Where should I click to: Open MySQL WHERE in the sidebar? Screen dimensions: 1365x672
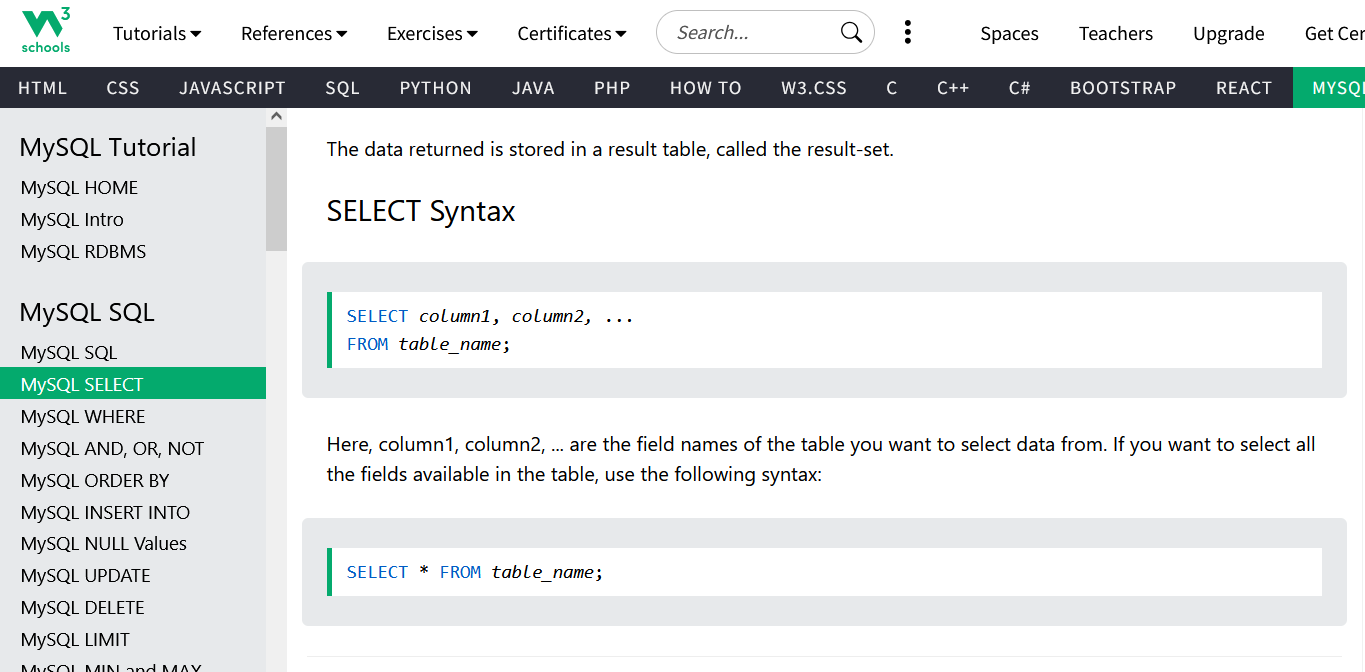83,417
